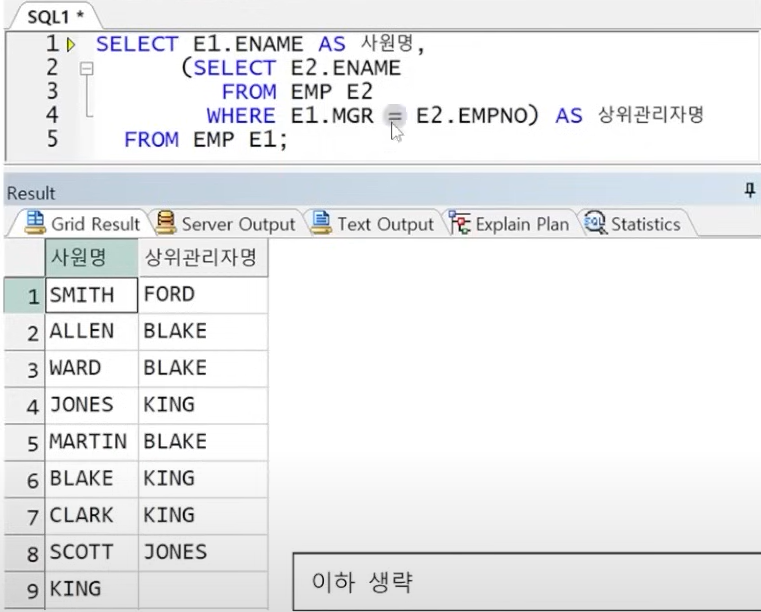
Task: Select row header number 5
Action: point(24,442)
